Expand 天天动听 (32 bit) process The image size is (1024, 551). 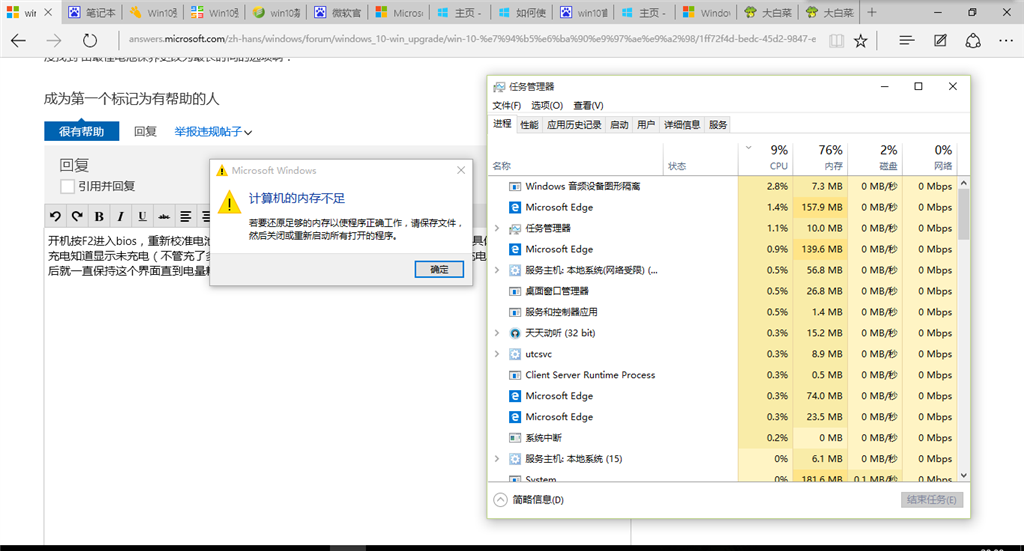497,333
